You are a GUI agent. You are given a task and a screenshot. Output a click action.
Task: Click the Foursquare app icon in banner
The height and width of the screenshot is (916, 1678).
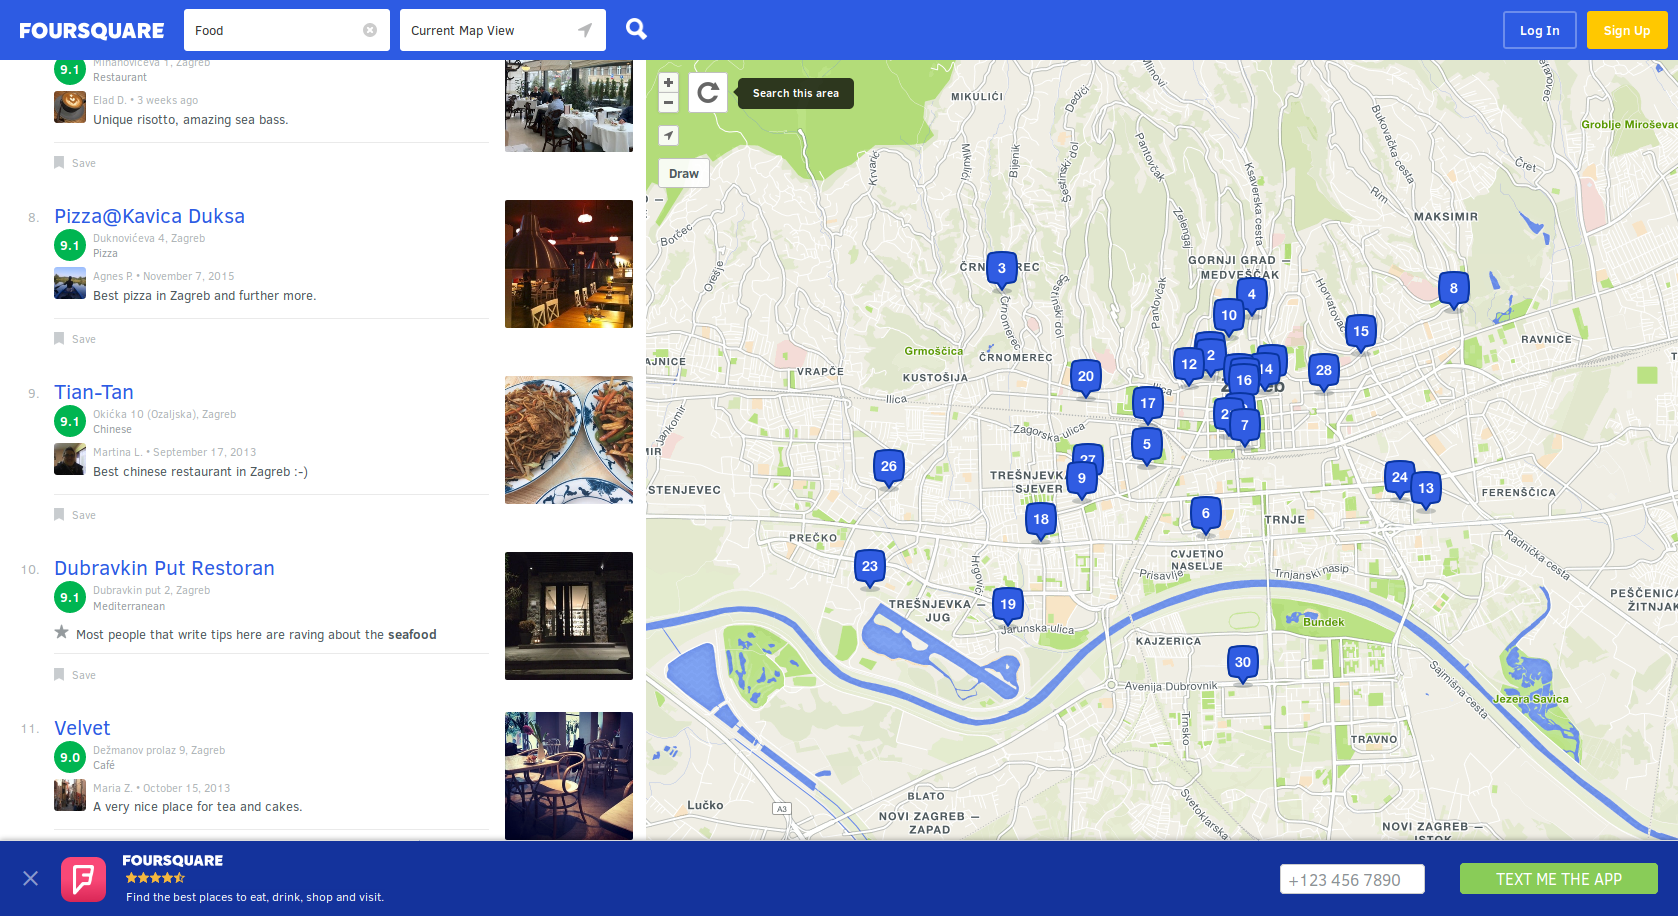point(83,879)
